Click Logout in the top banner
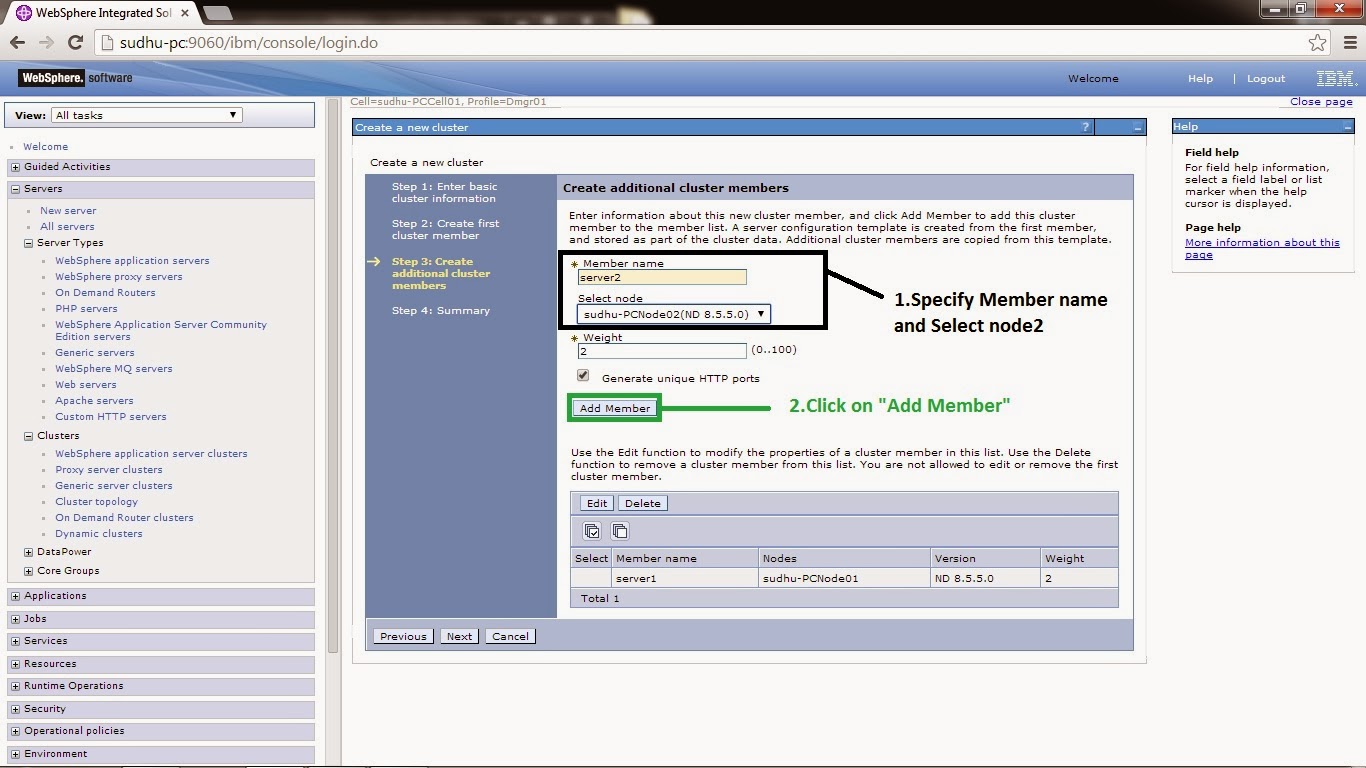This screenshot has width=1366, height=768. (1266, 79)
